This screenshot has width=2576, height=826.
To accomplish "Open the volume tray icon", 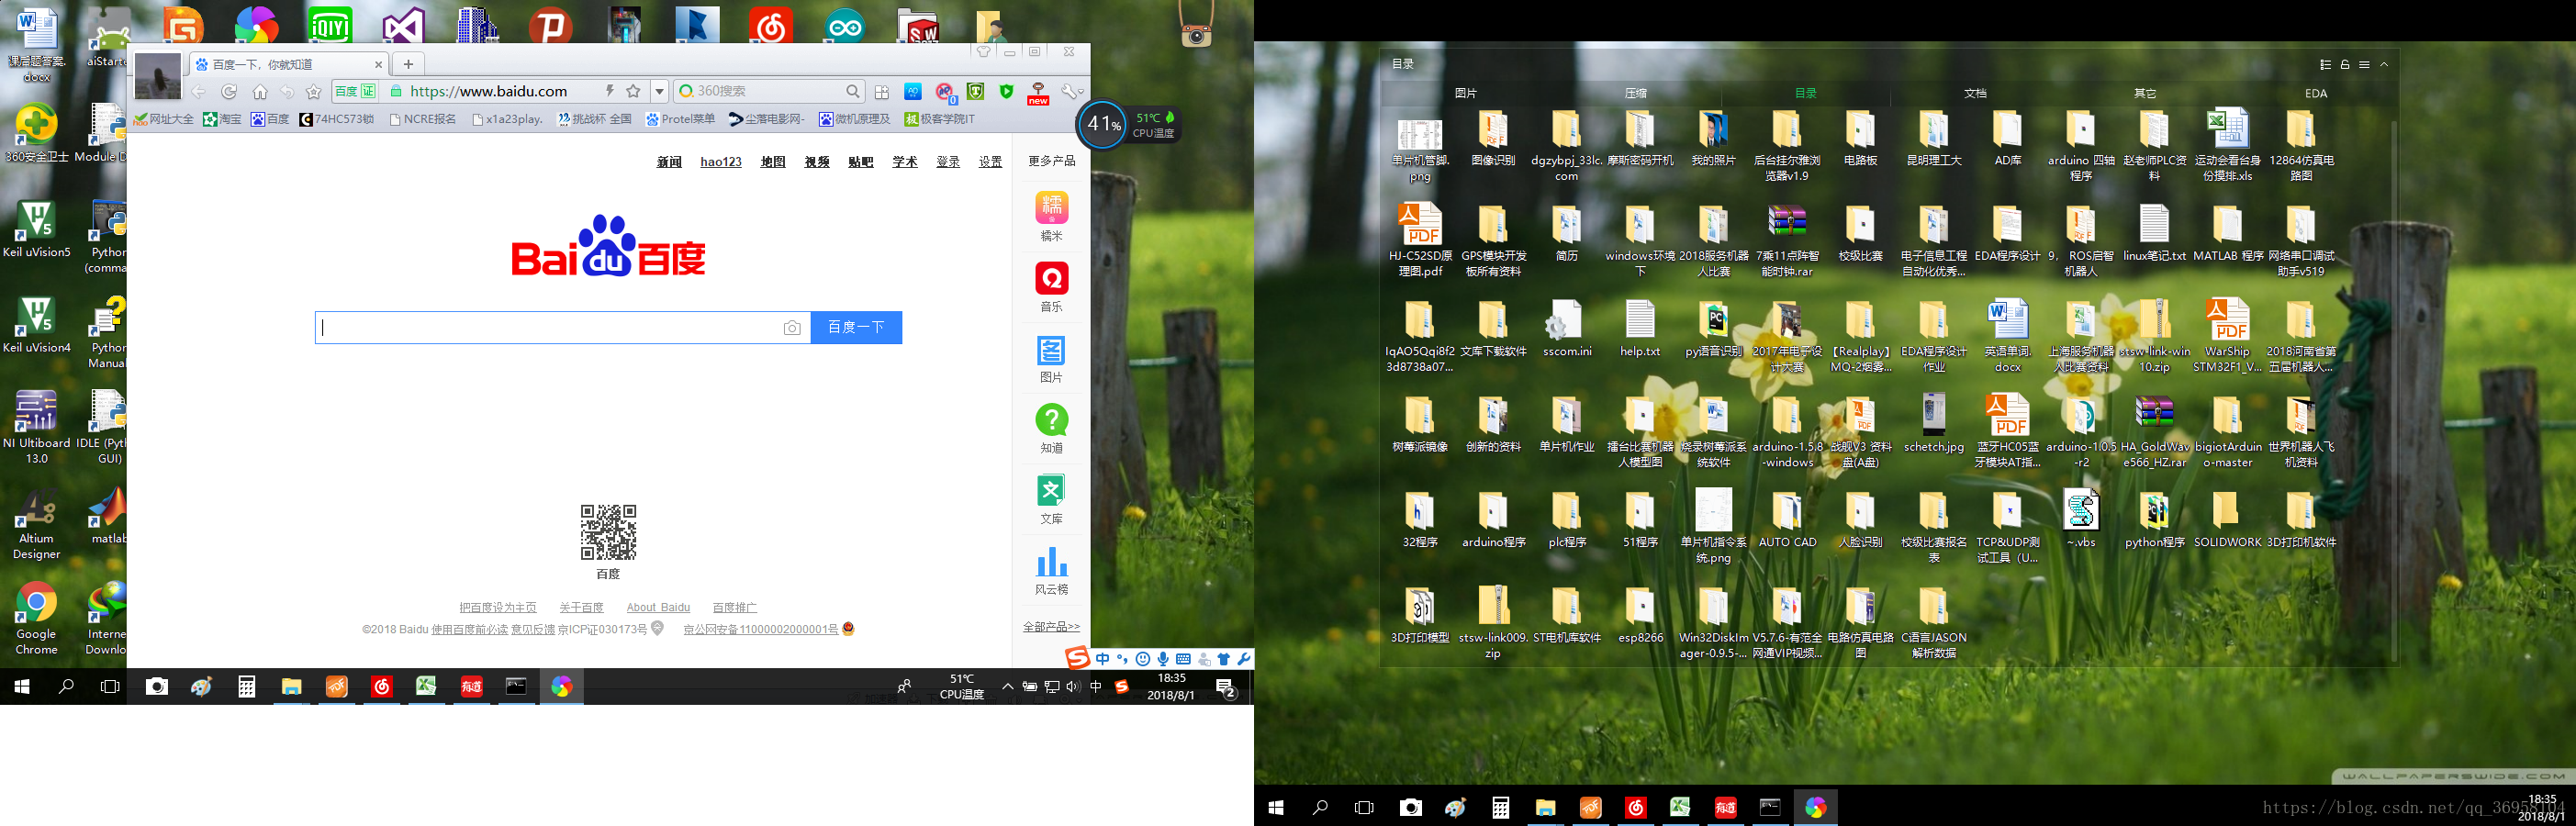I will [x=1073, y=687].
